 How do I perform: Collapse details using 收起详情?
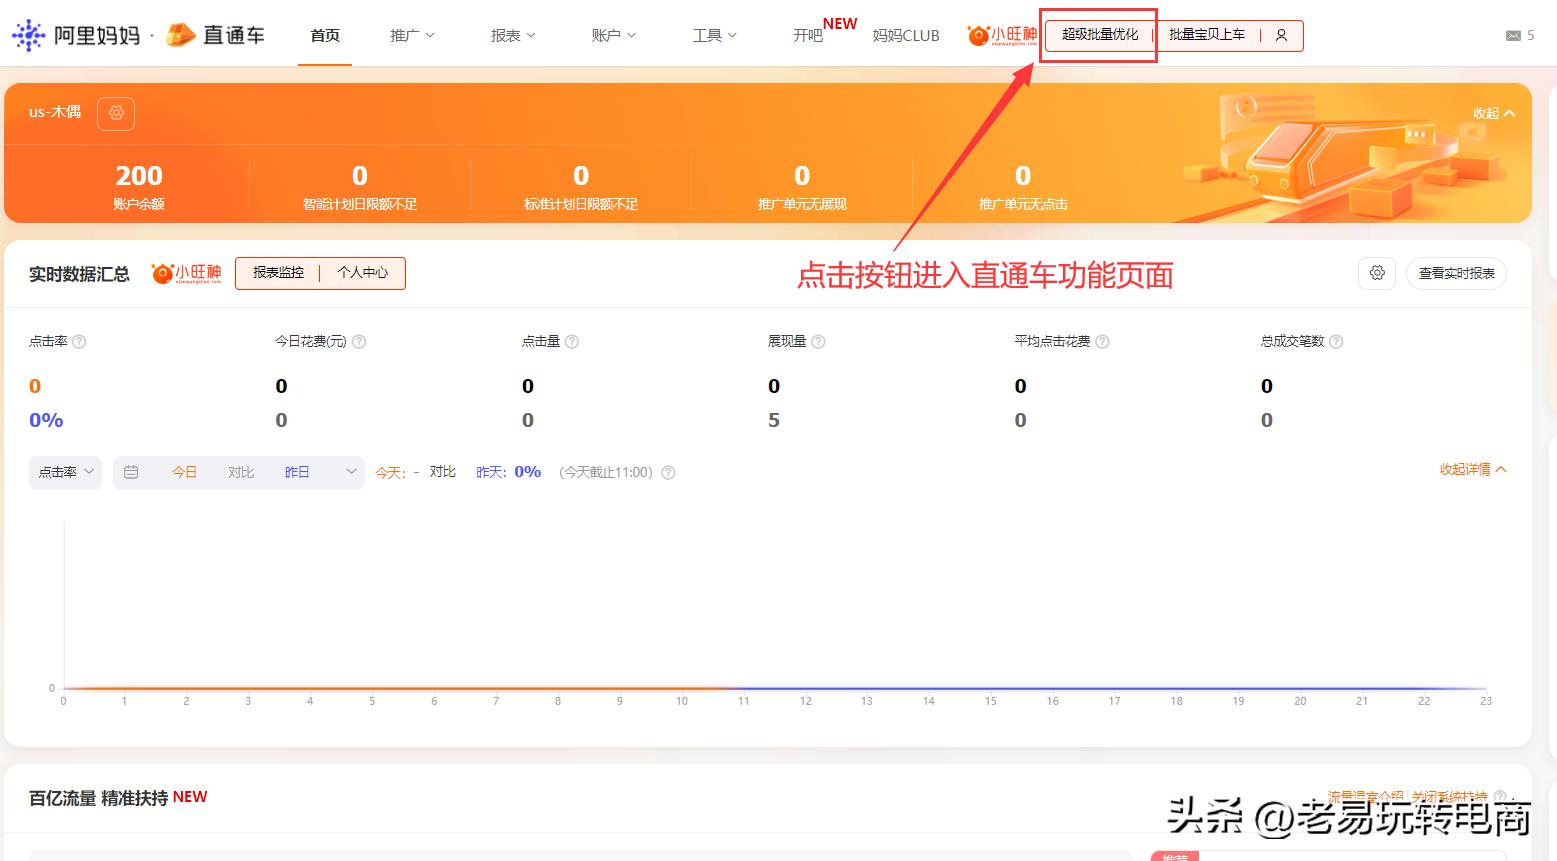[1472, 469]
